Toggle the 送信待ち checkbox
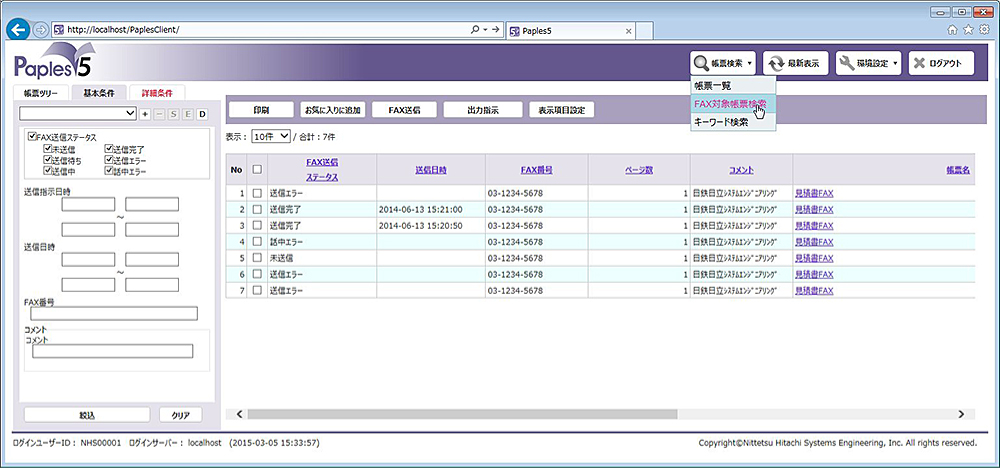This screenshot has height=468, width=1000. [47, 160]
